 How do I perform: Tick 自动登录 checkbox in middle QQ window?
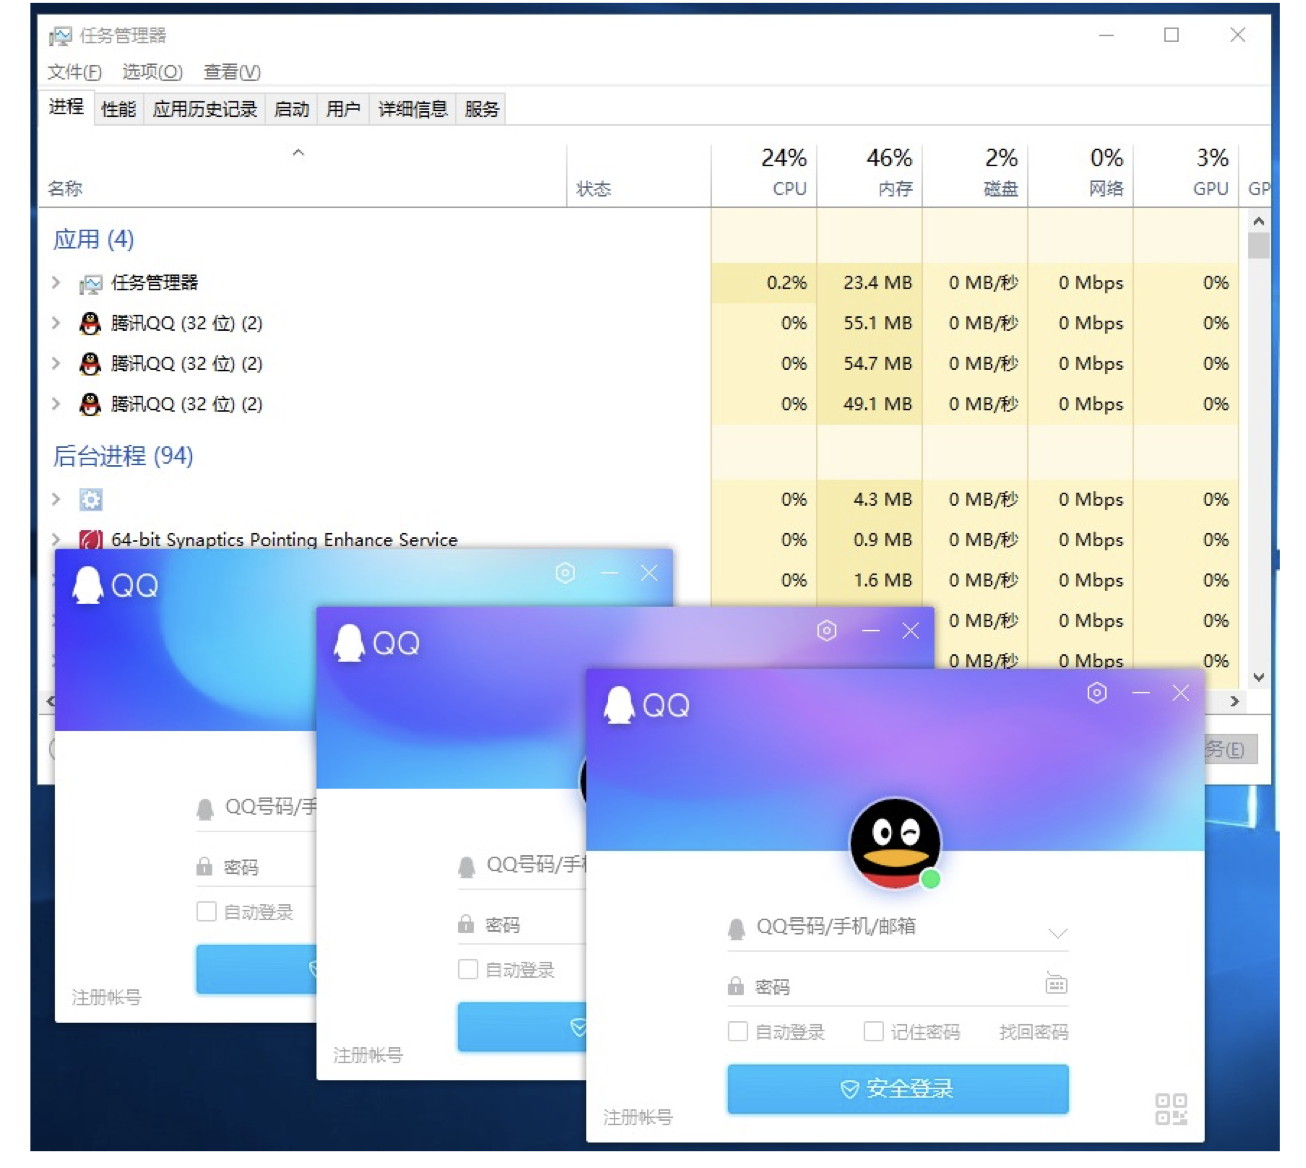tap(468, 969)
